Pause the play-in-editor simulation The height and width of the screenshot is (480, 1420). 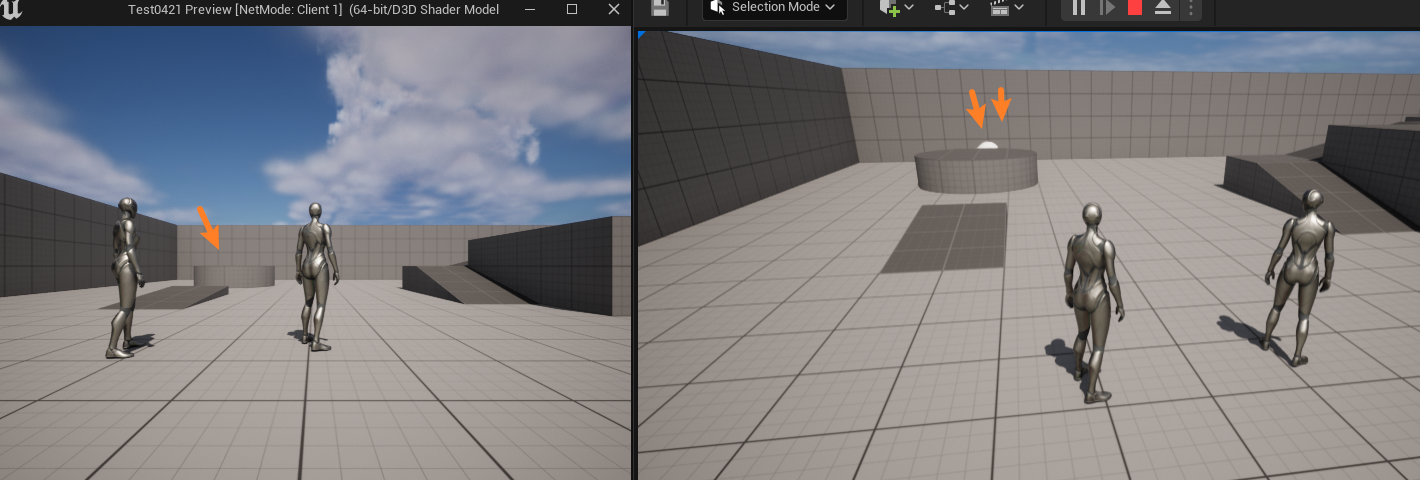1079,8
